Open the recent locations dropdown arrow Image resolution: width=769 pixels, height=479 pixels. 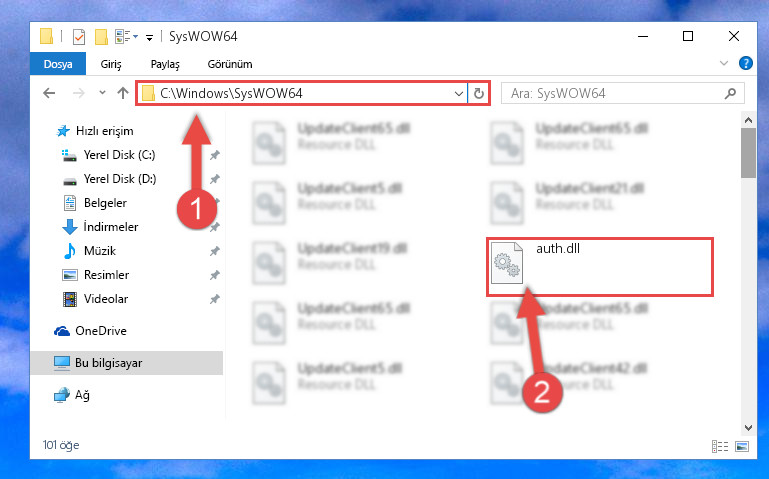tap(102, 93)
